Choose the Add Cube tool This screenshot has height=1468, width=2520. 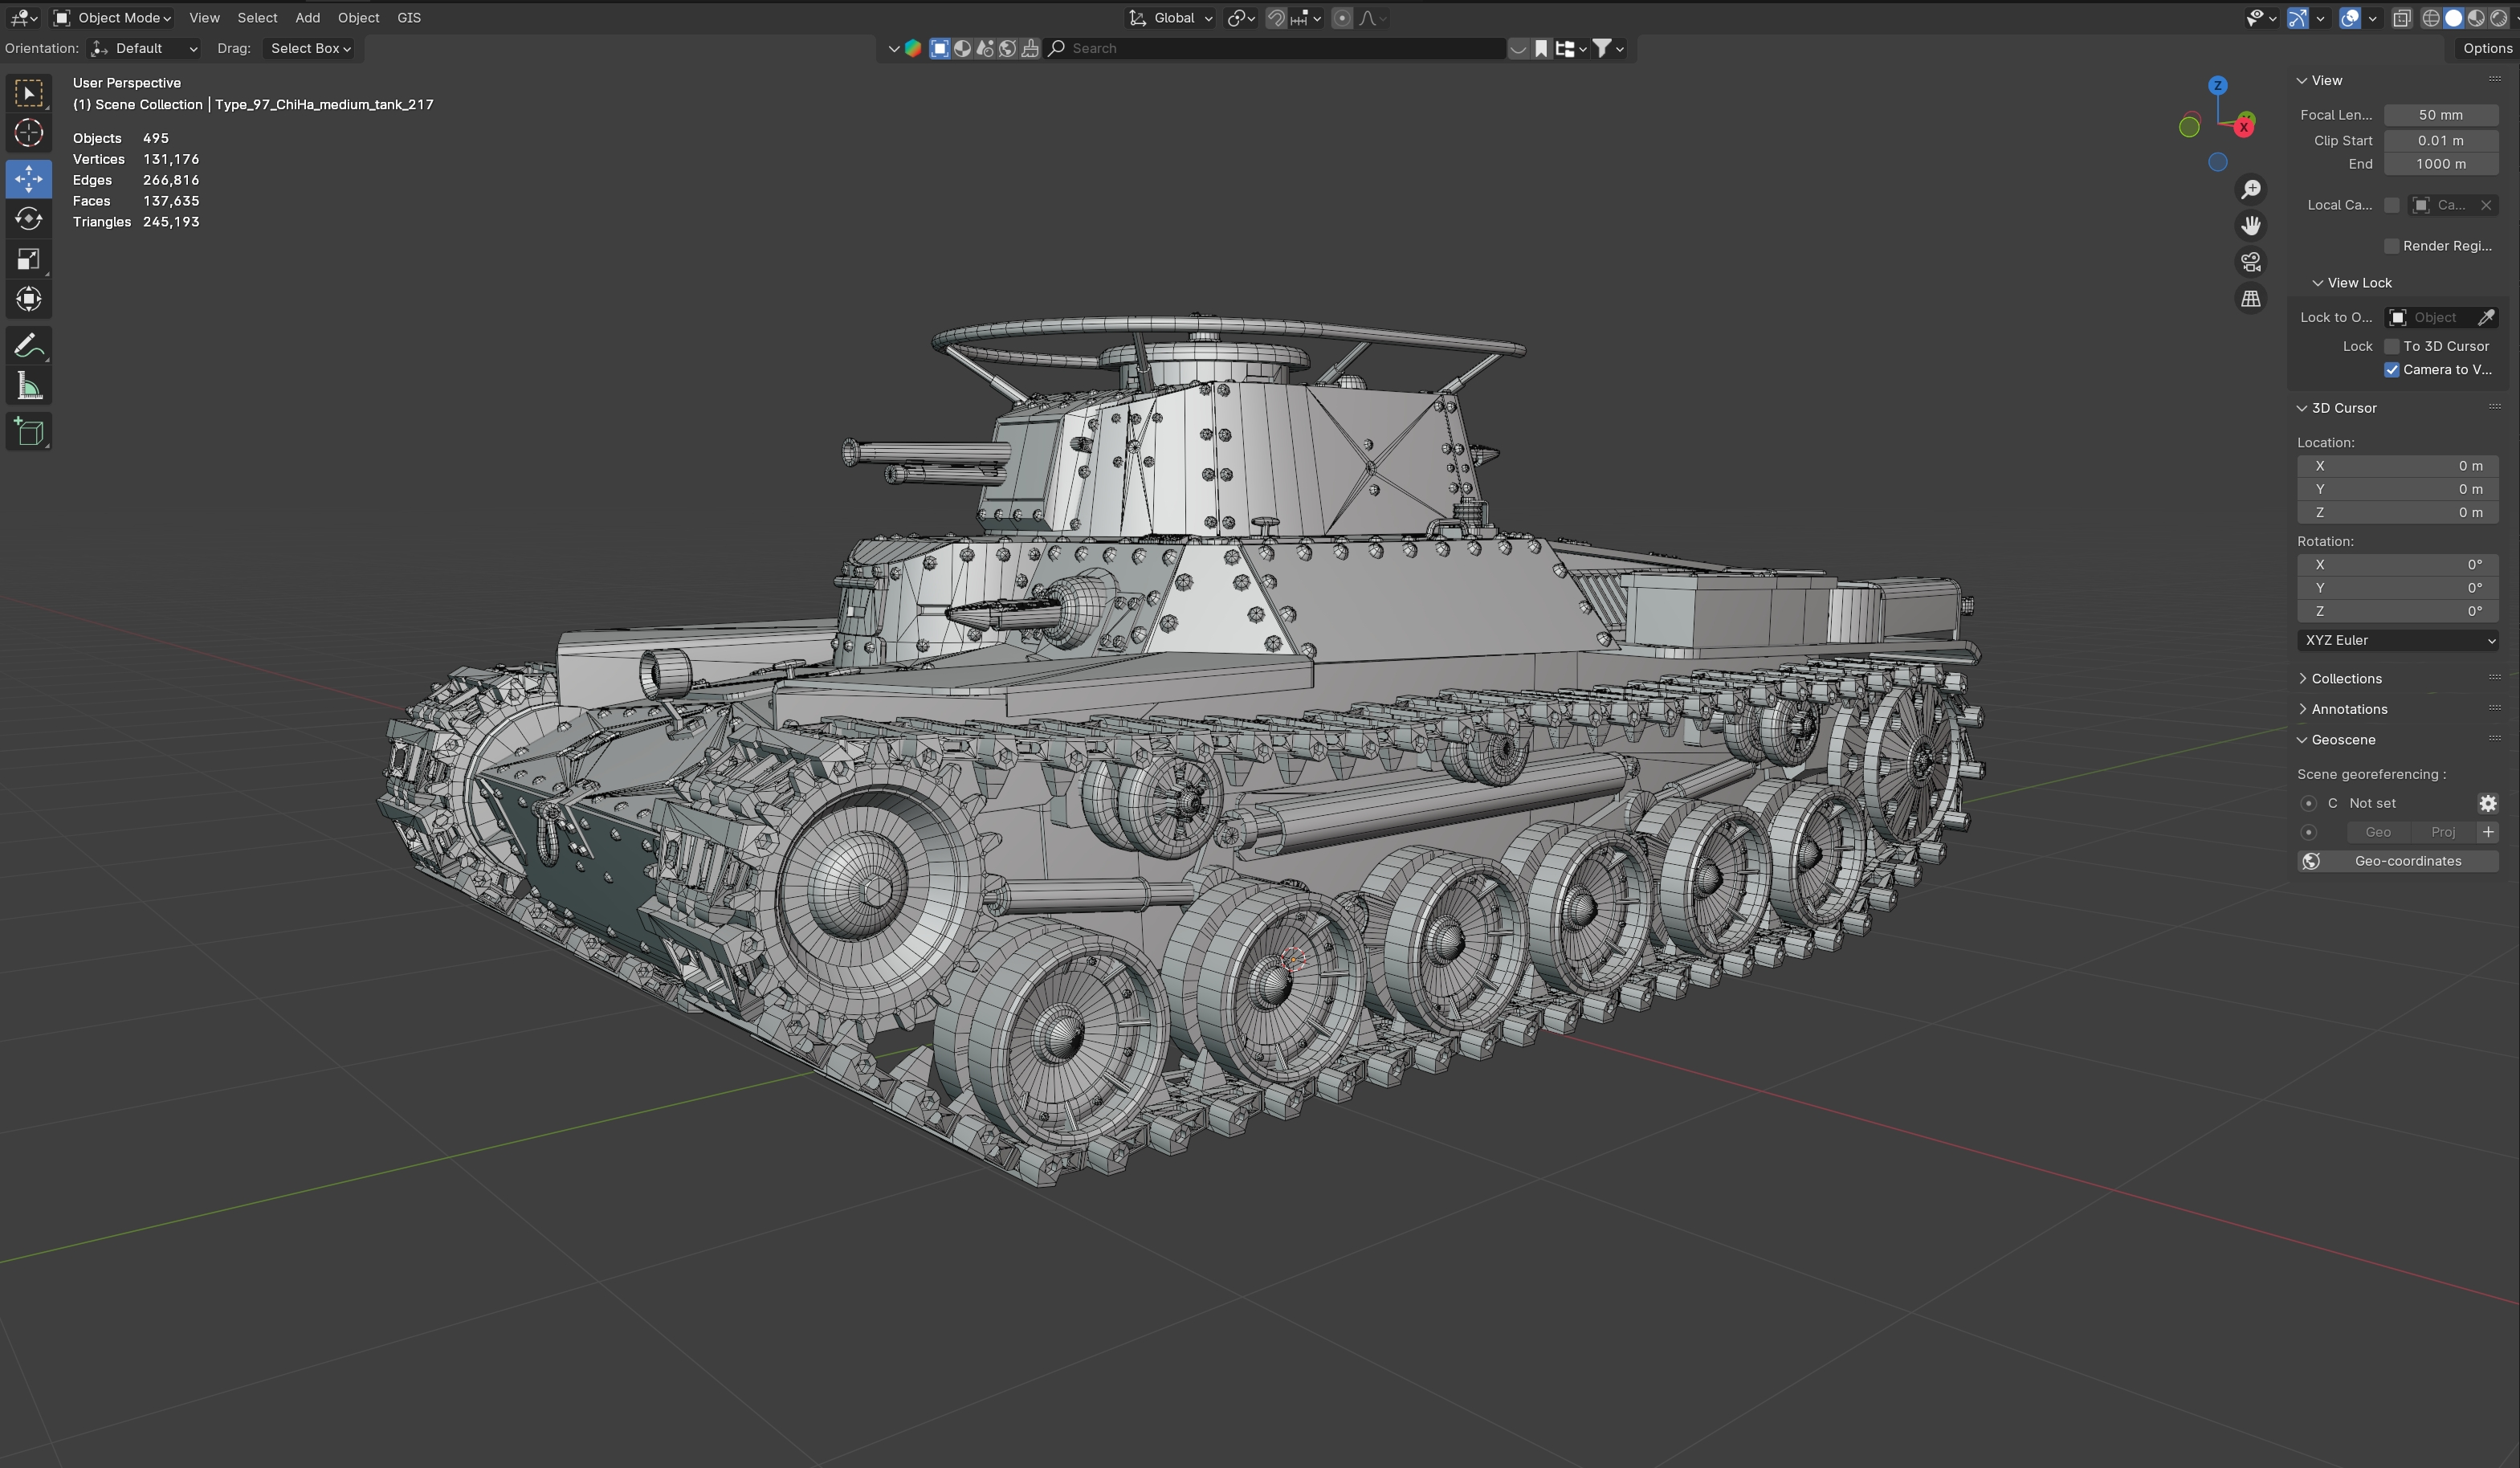click(28, 432)
